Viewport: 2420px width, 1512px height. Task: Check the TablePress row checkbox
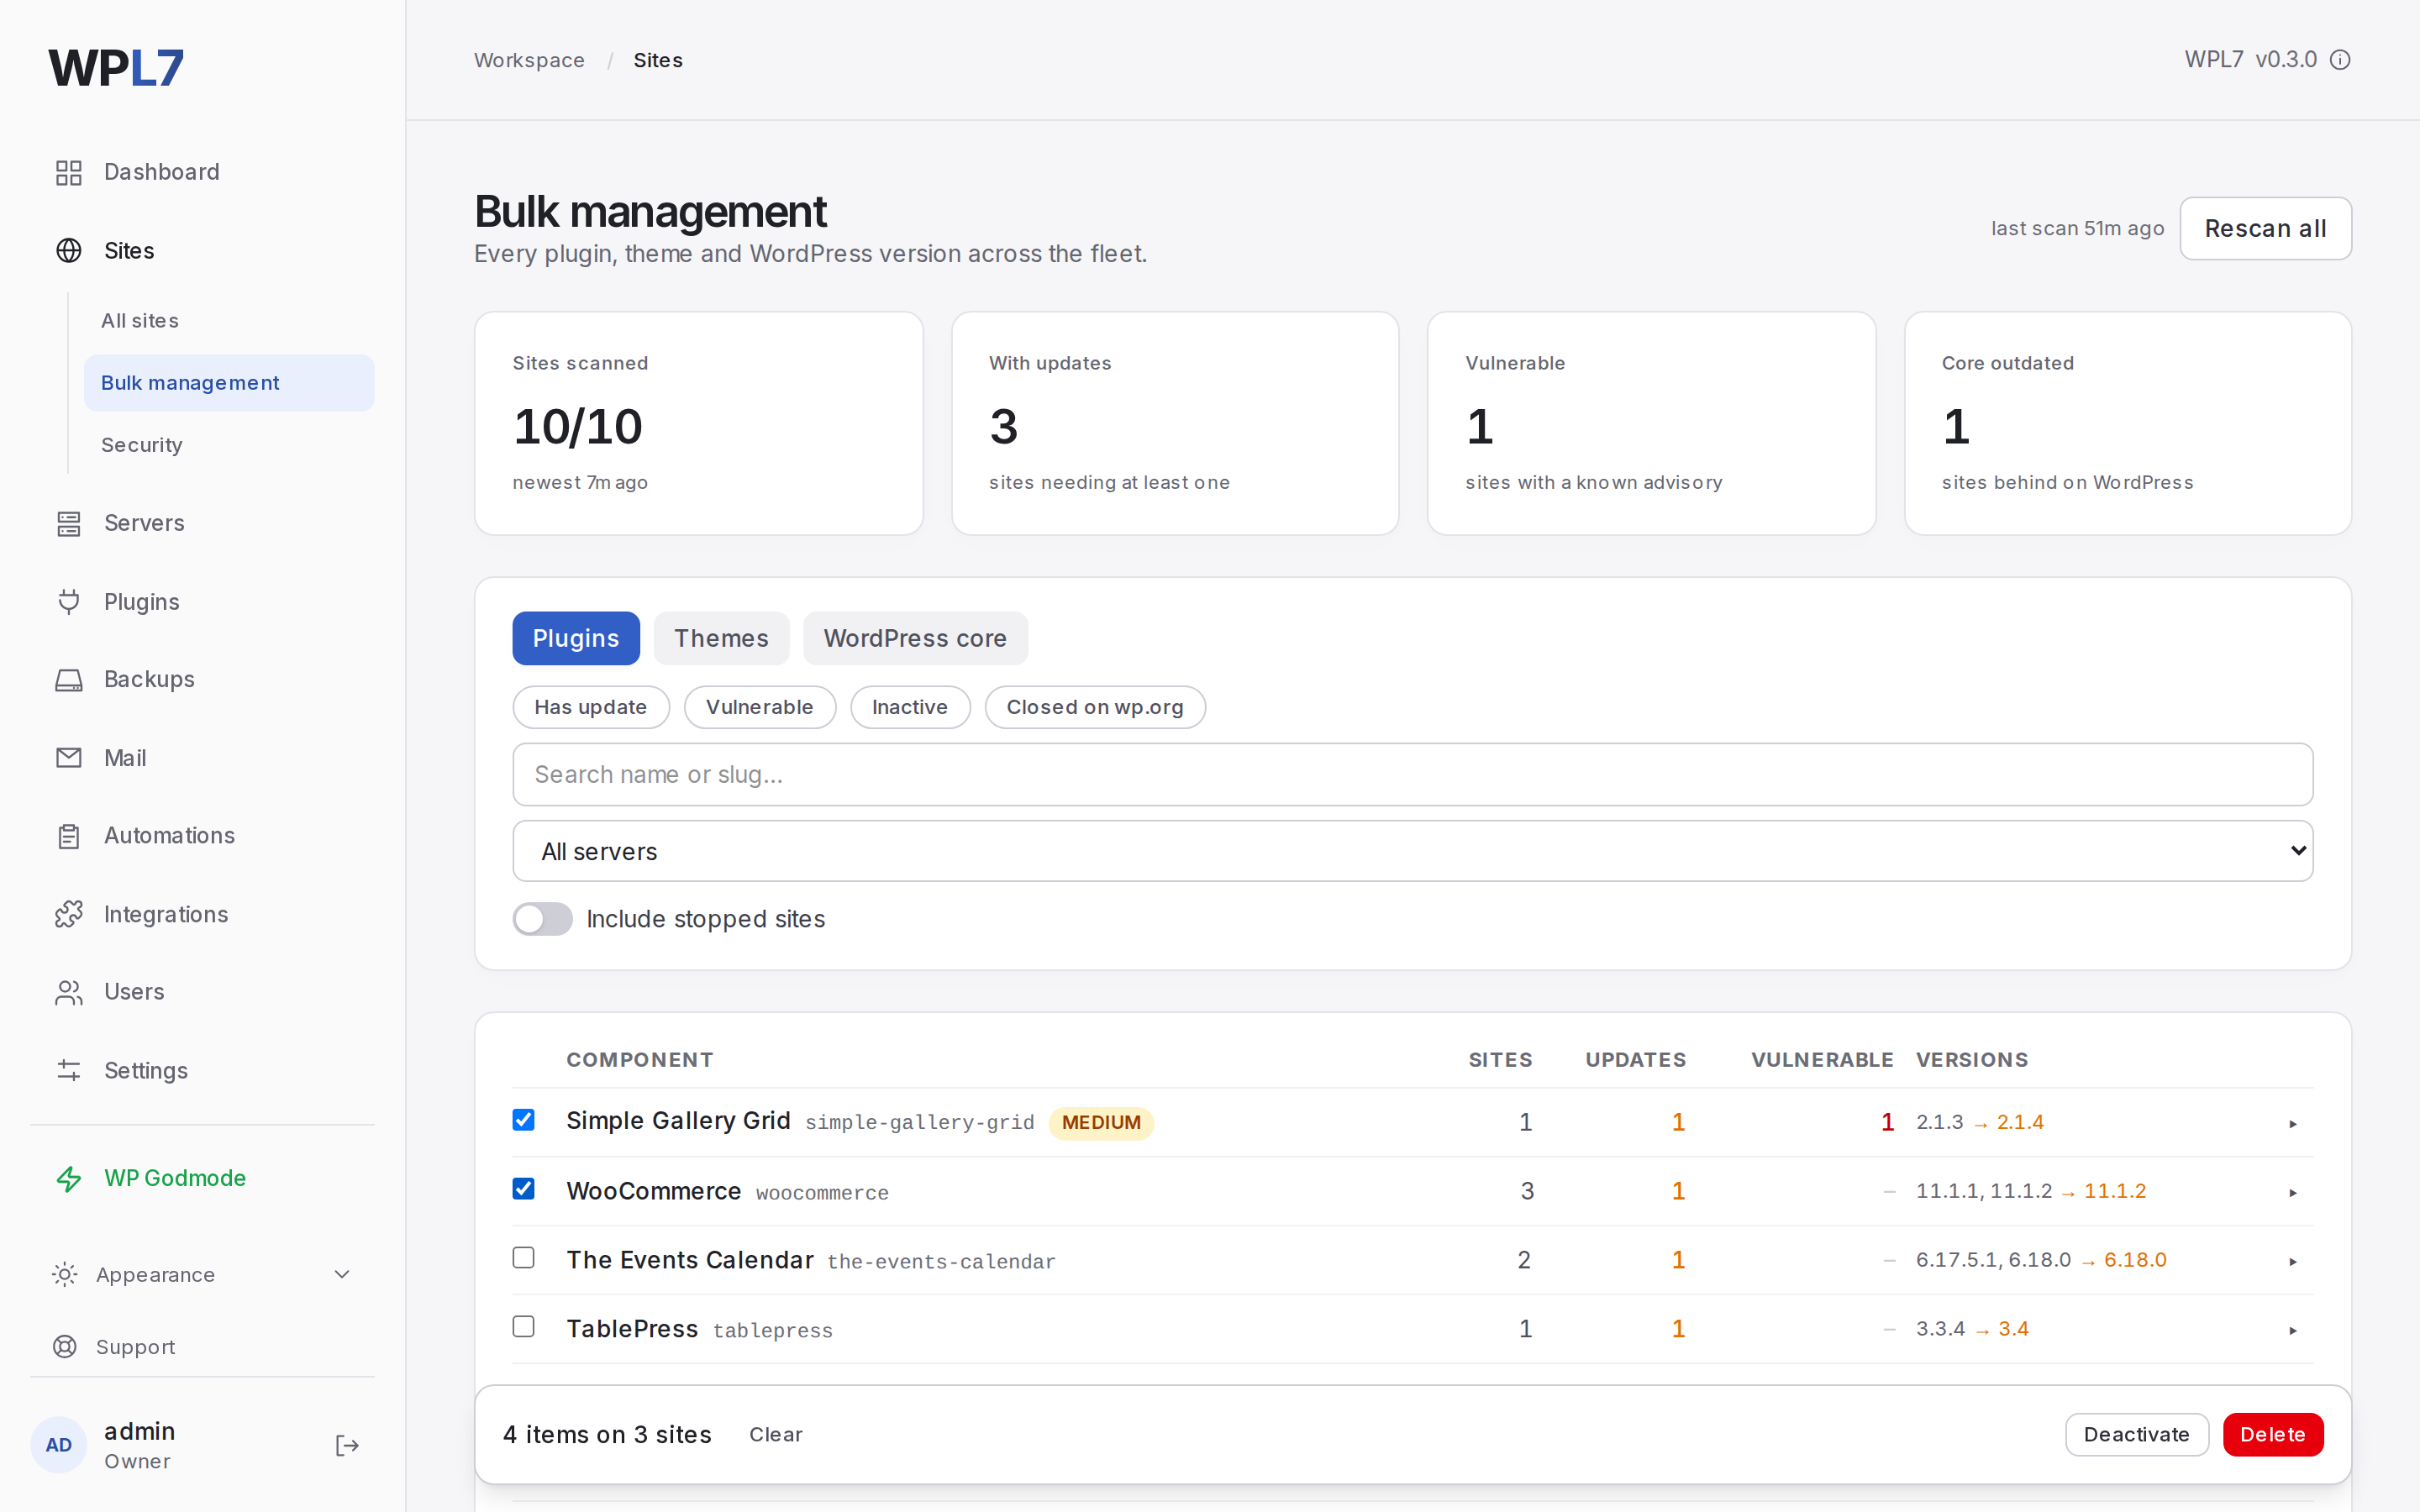pos(523,1327)
